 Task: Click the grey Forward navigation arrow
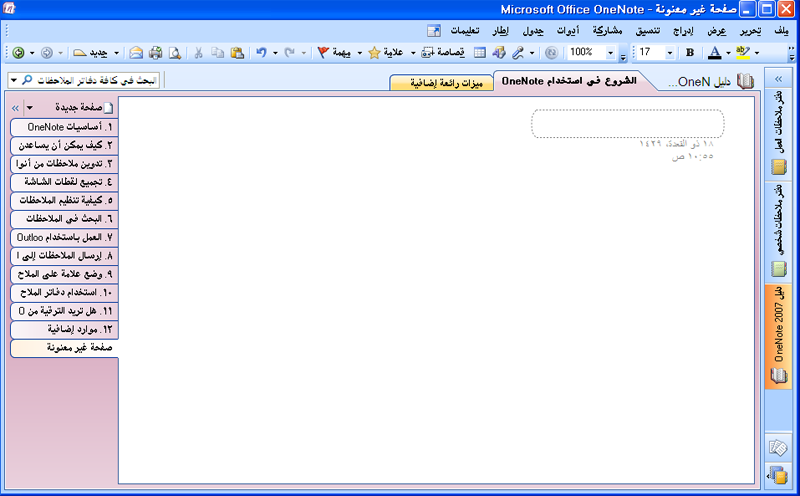[46, 53]
